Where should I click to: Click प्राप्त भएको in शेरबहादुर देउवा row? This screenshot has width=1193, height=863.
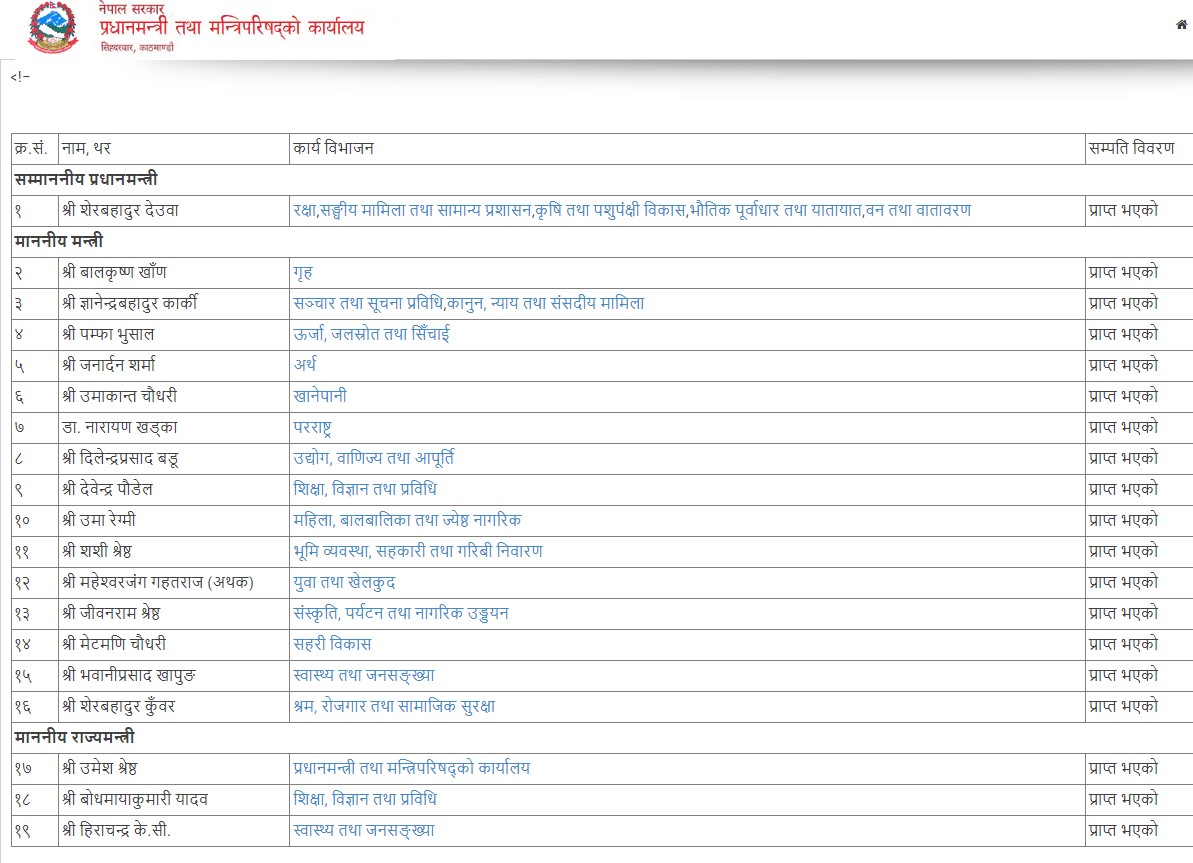click(1123, 210)
